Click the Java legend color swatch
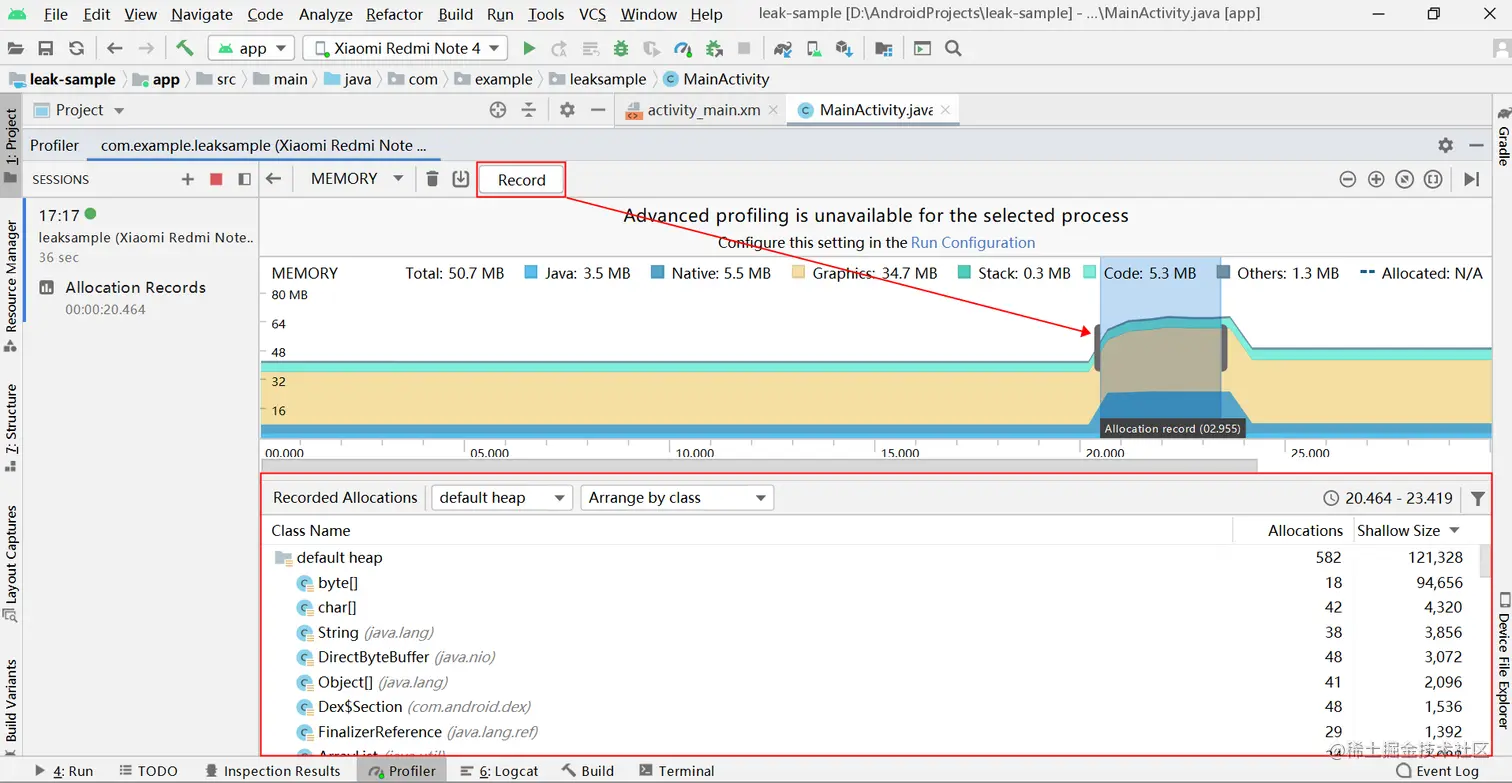 531,273
